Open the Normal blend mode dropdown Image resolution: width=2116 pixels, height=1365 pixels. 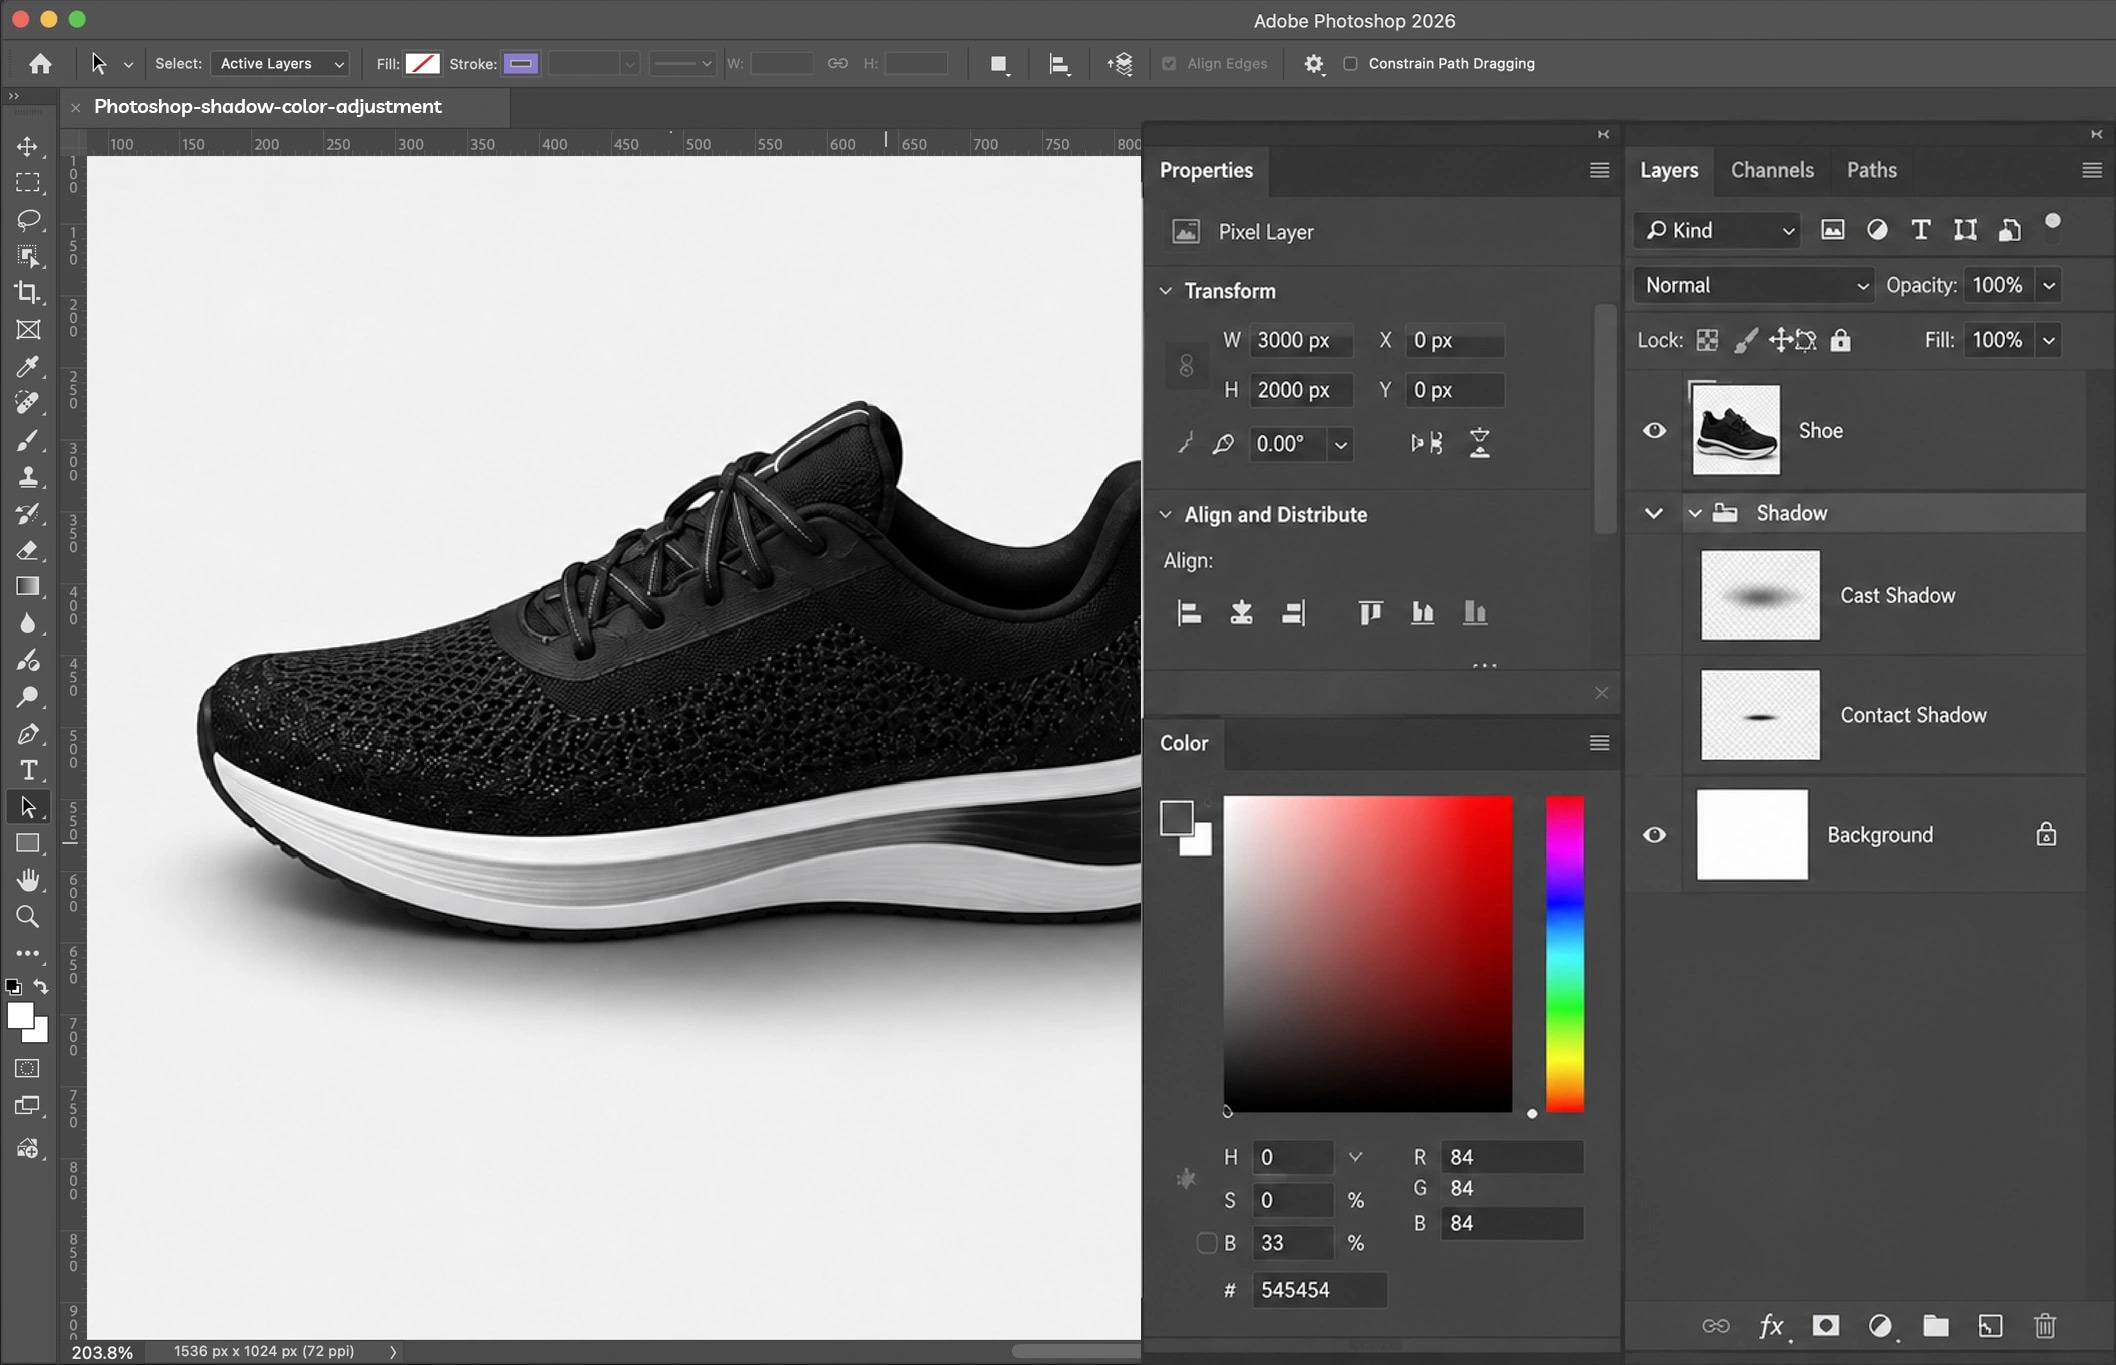pos(1754,285)
